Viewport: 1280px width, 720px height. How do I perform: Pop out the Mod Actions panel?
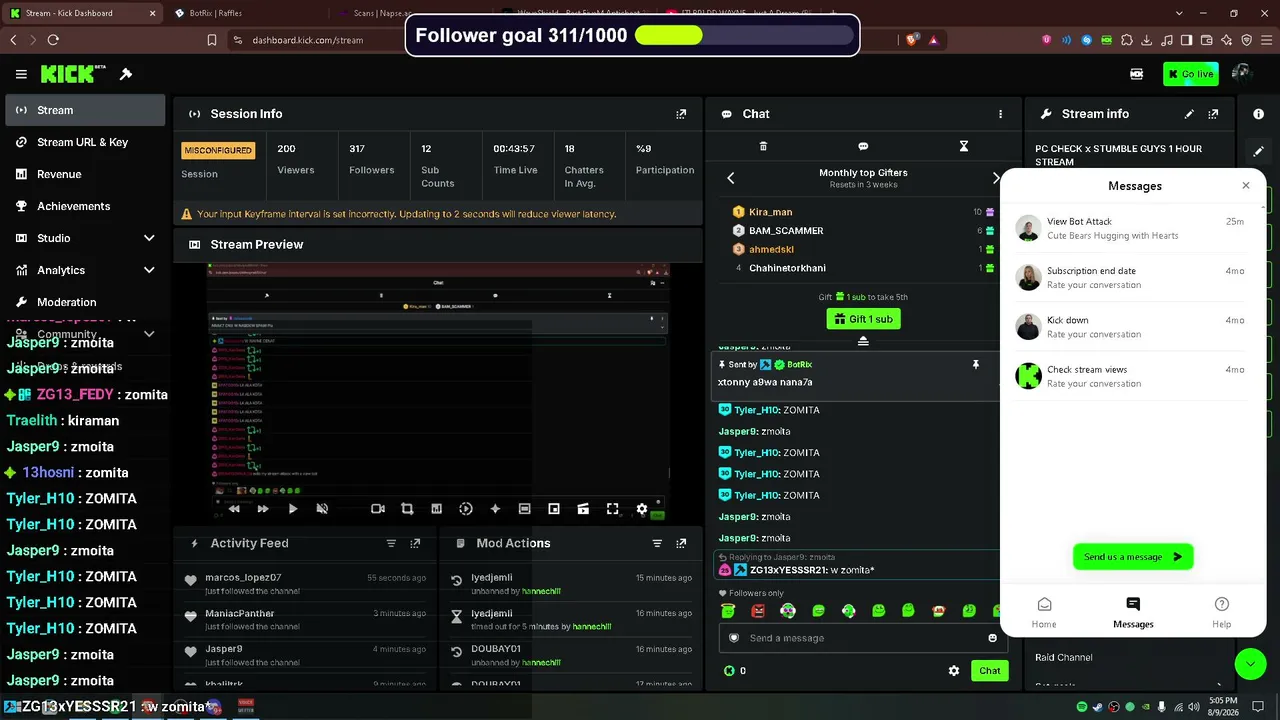click(681, 543)
